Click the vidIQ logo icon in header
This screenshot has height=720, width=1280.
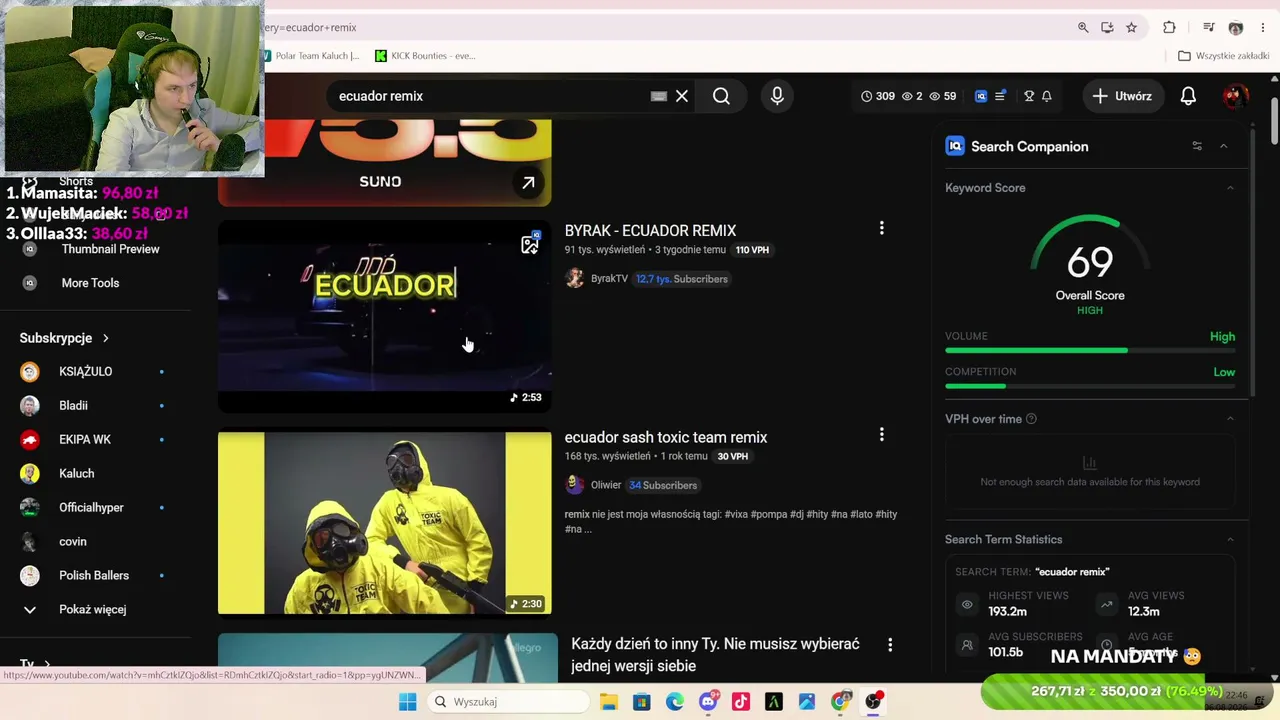click(x=981, y=96)
